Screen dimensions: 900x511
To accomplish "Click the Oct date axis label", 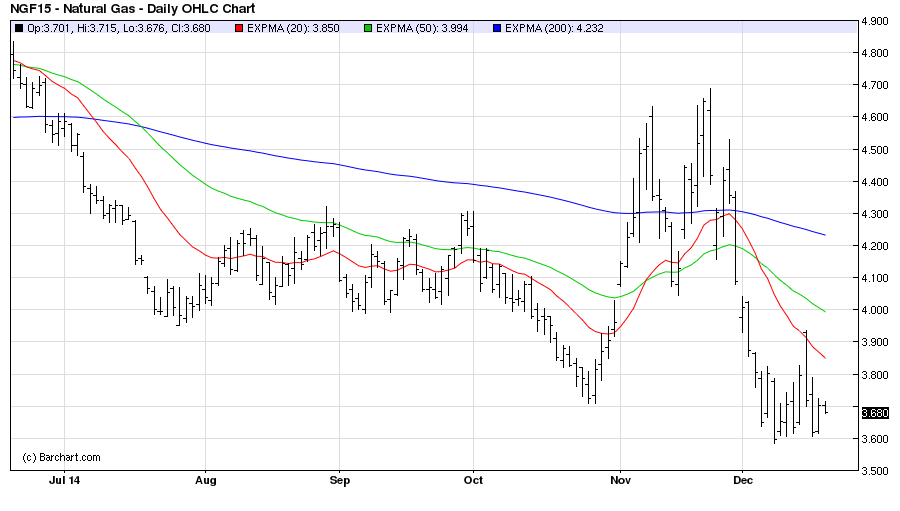I will tap(473, 480).
